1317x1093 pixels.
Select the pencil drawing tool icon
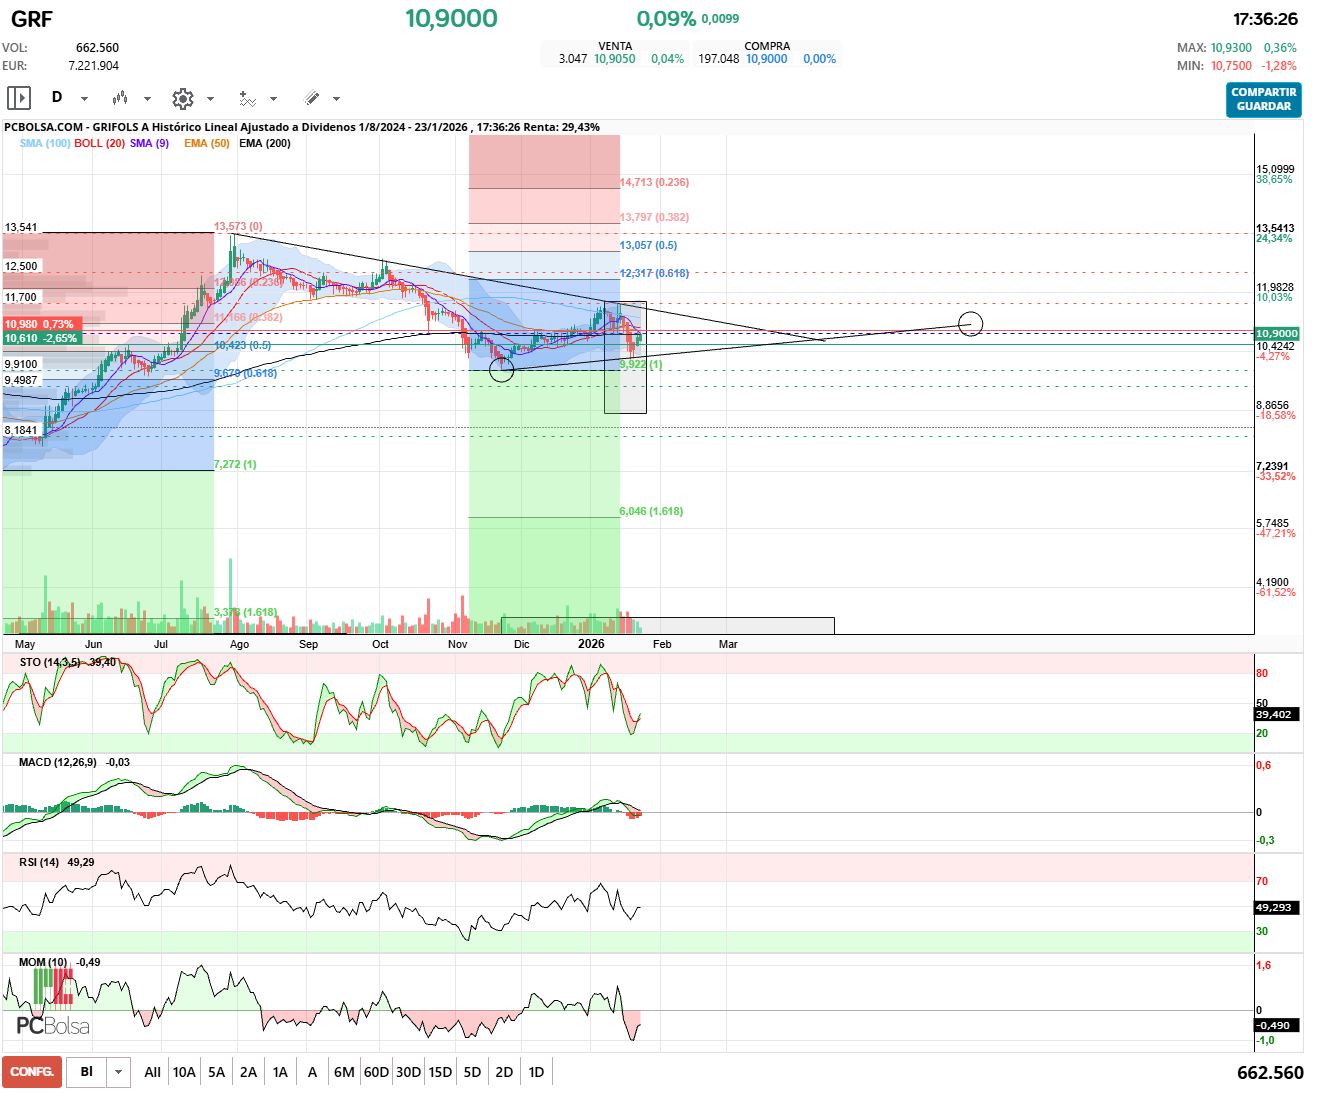(x=311, y=98)
